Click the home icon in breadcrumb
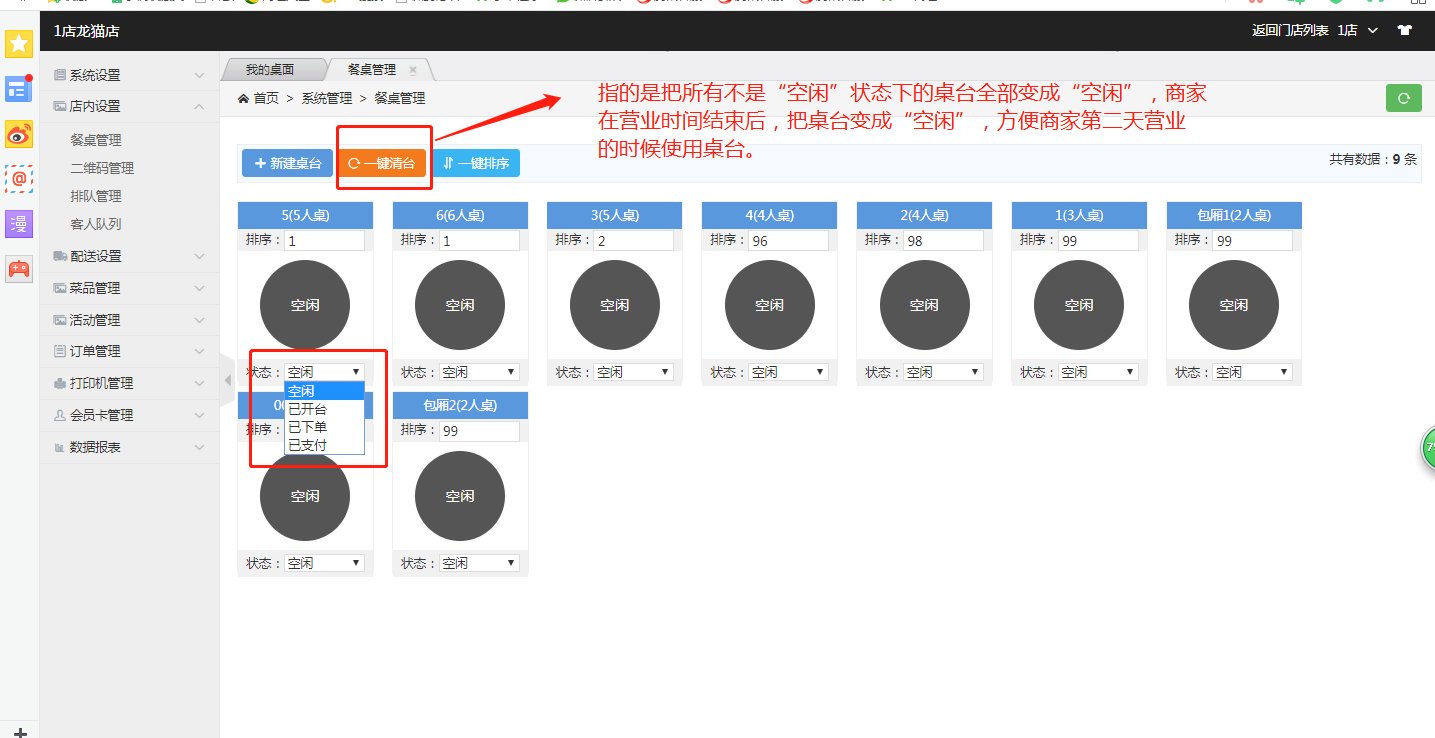1435x738 pixels. (x=243, y=98)
